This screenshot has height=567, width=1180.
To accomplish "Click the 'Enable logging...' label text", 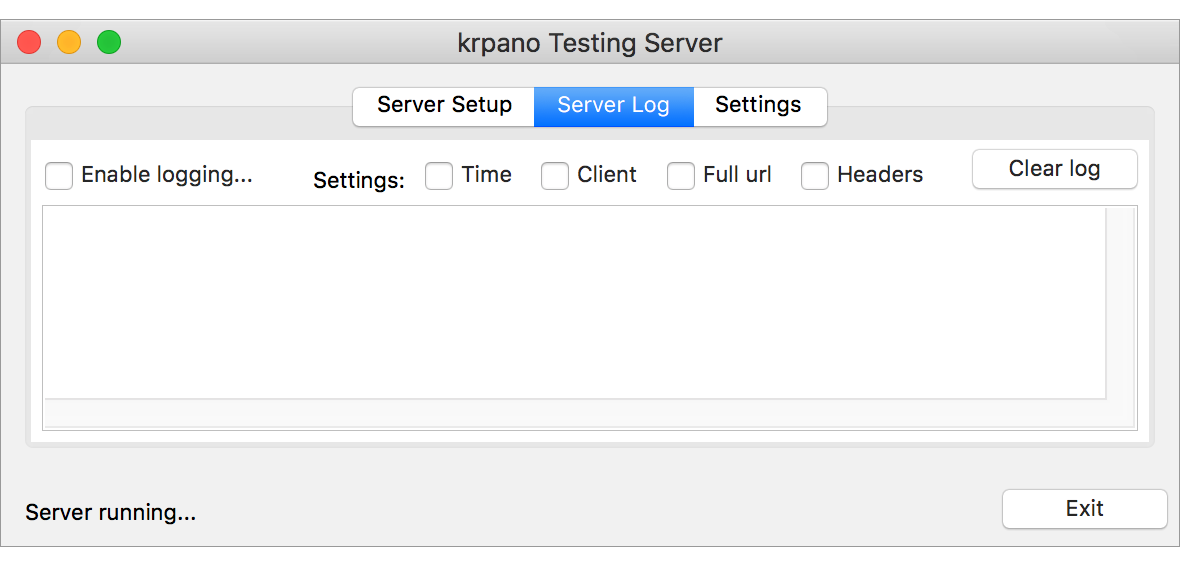I will tap(166, 175).
